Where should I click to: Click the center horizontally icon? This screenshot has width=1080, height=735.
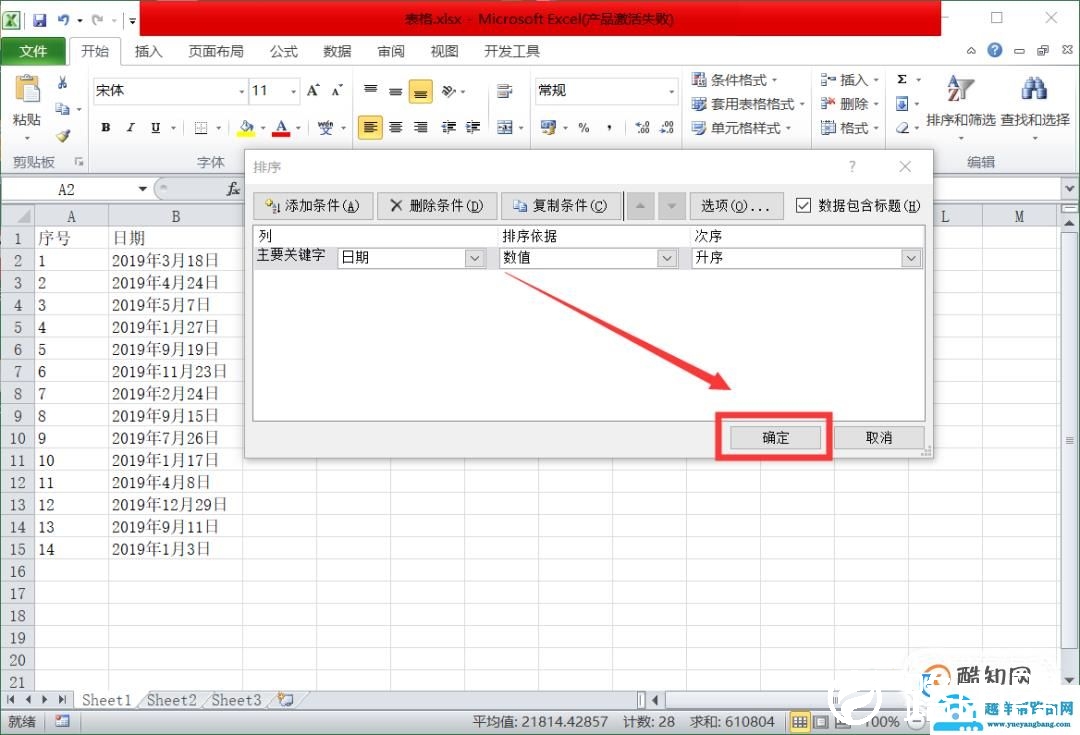click(x=395, y=127)
